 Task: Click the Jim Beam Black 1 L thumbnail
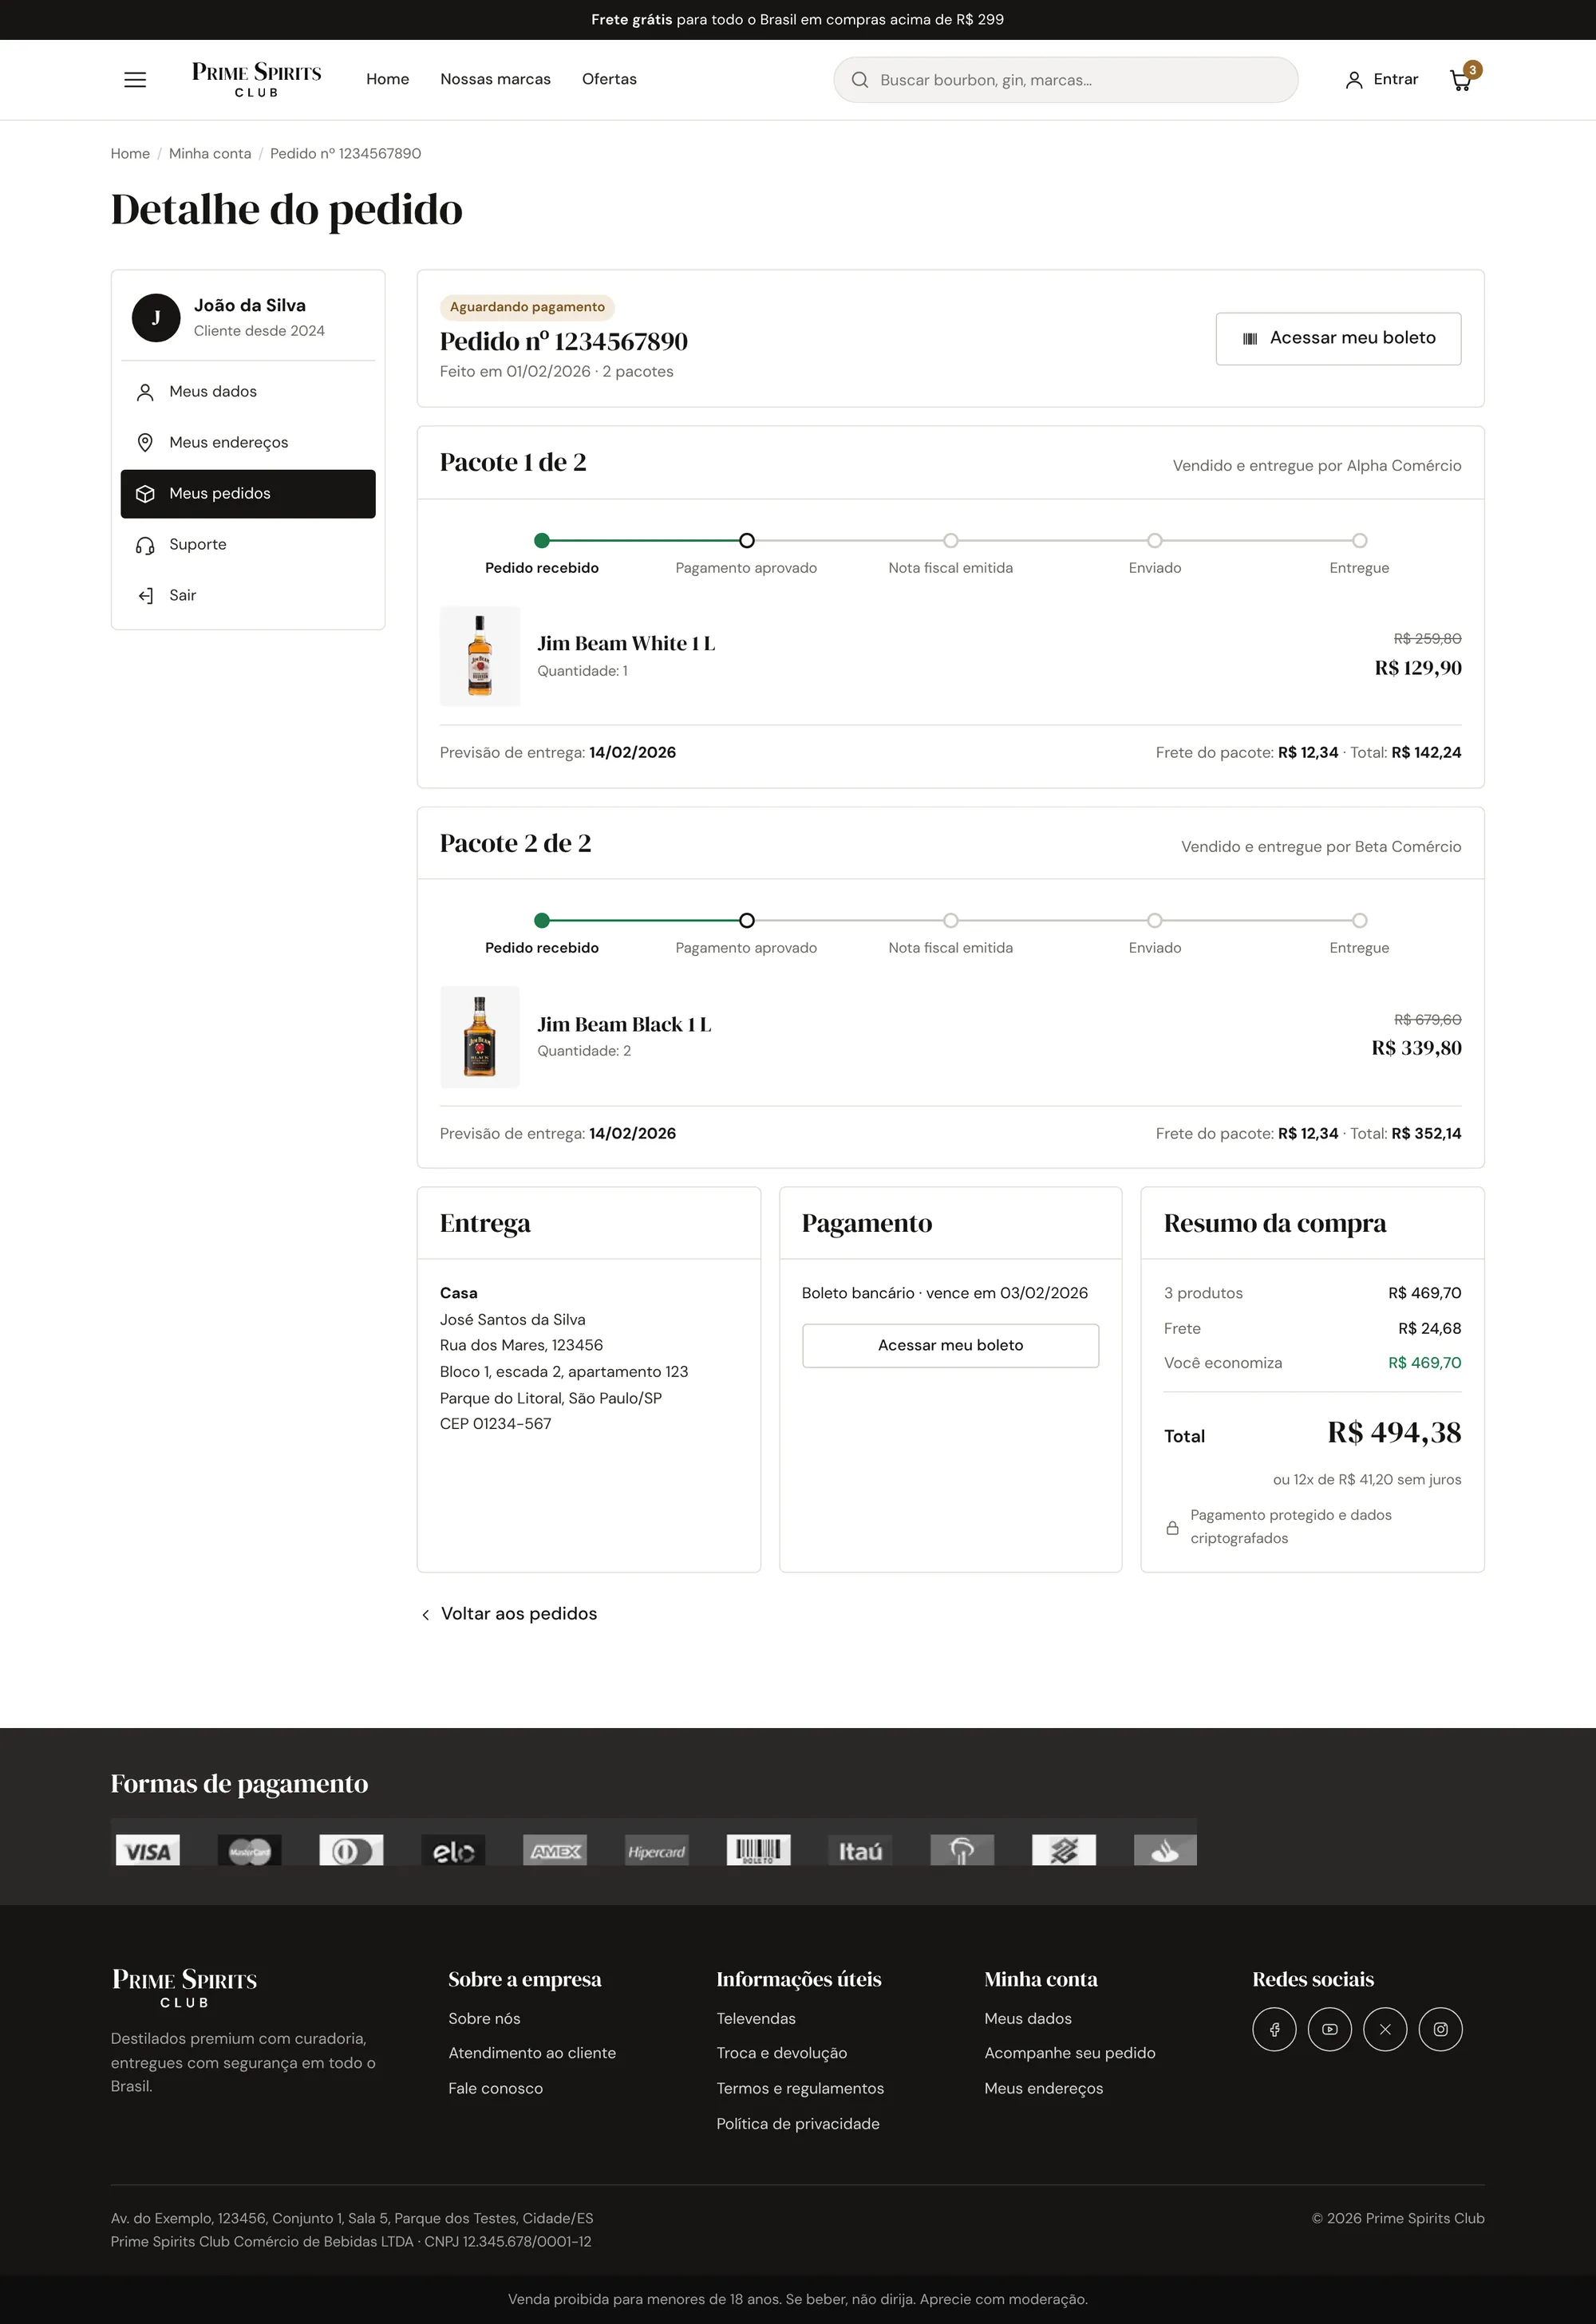point(480,1037)
